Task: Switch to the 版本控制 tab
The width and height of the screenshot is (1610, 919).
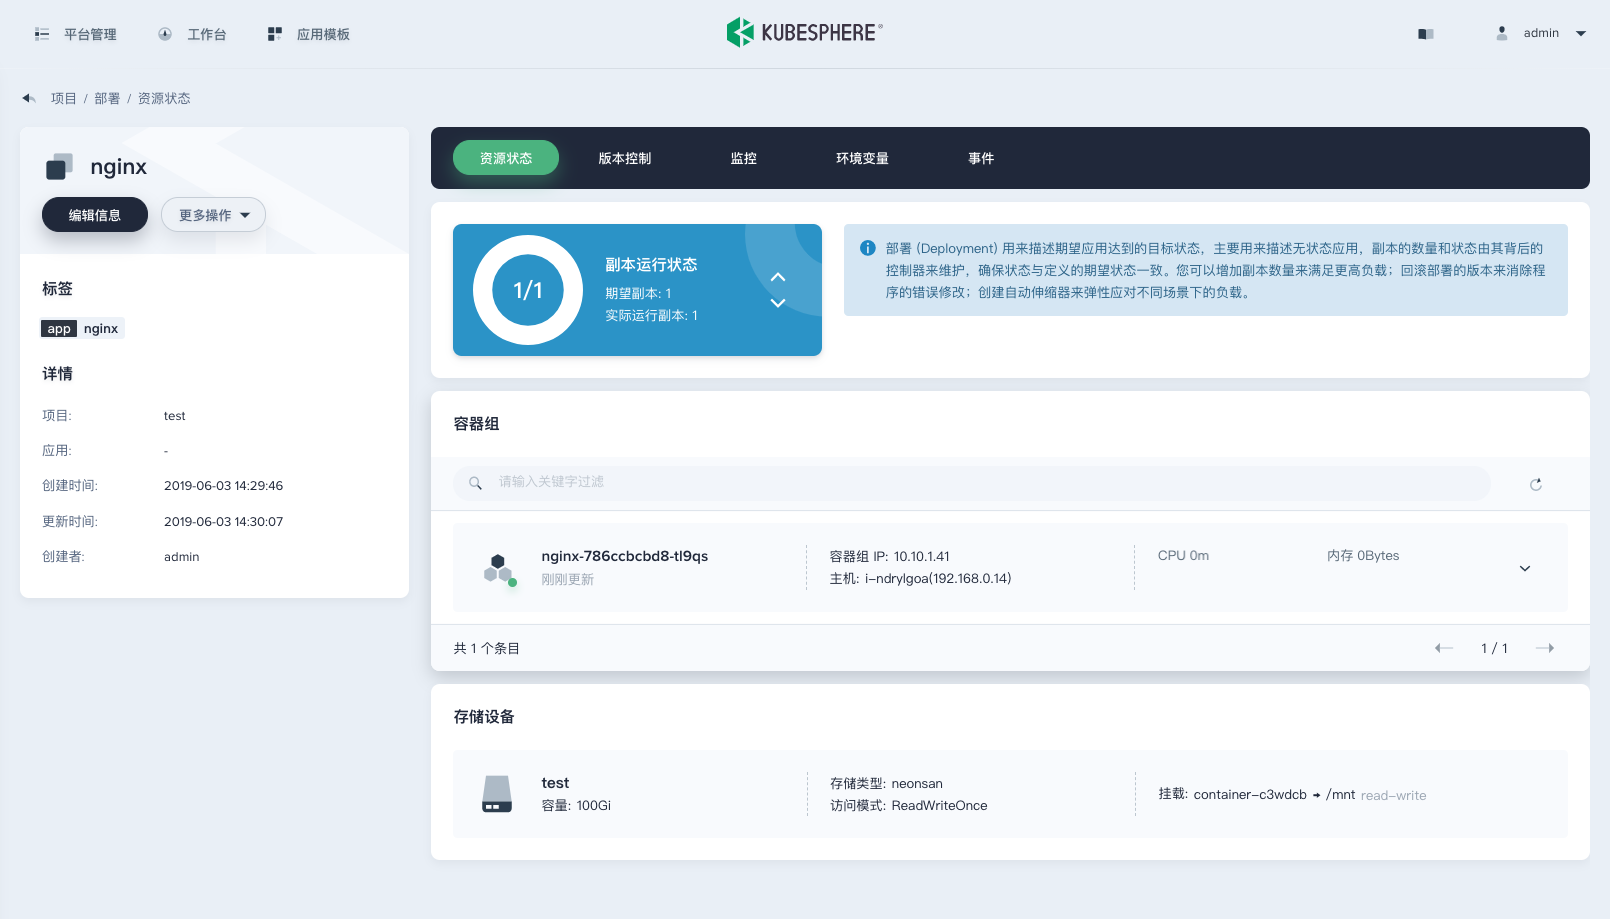Action: click(624, 158)
